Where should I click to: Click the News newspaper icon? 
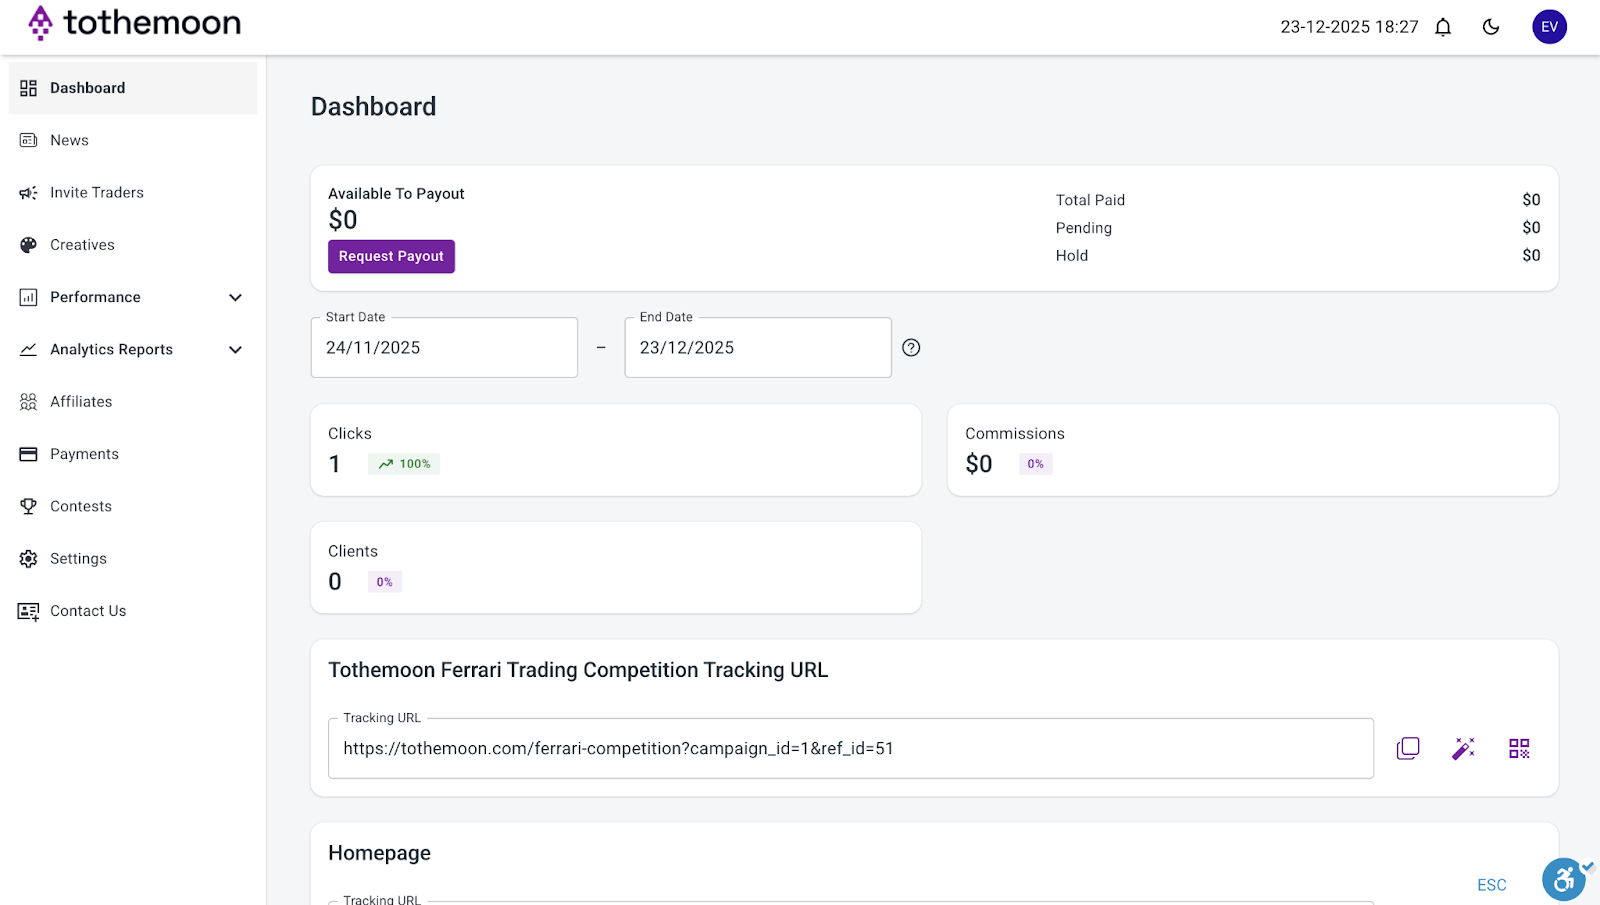(x=28, y=140)
